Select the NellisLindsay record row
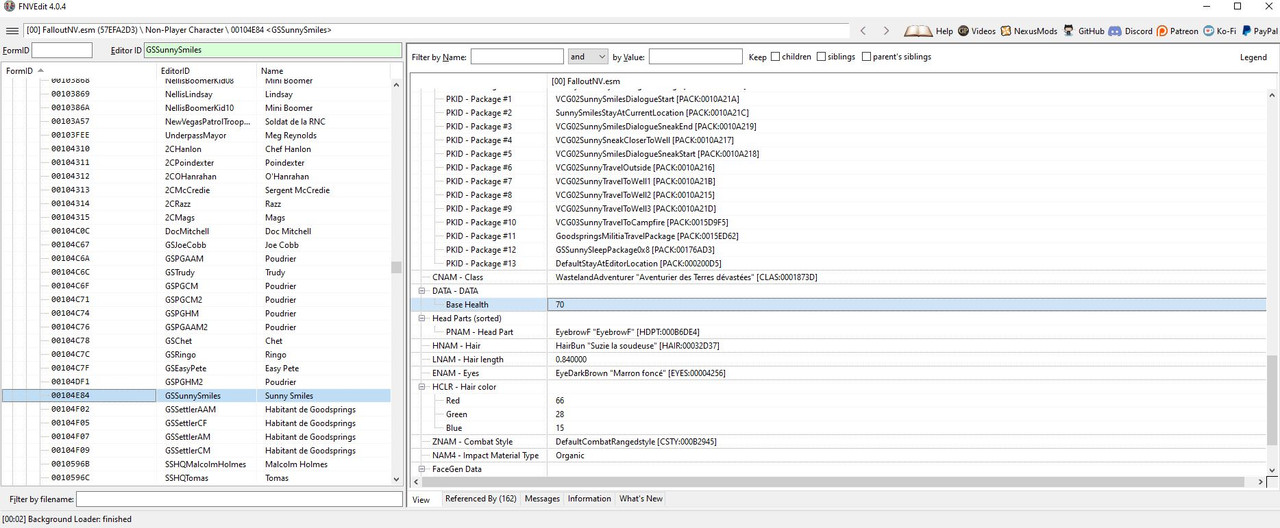This screenshot has height=528, width=1280. click(196, 94)
